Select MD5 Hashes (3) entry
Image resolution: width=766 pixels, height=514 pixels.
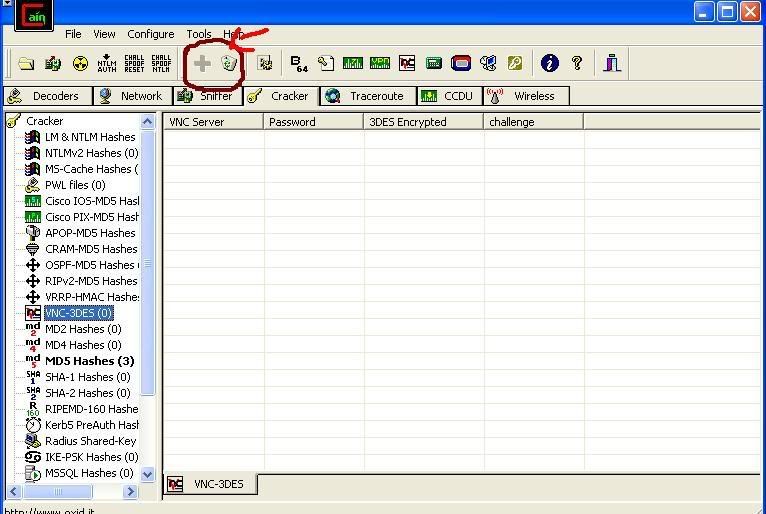click(x=89, y=361)
